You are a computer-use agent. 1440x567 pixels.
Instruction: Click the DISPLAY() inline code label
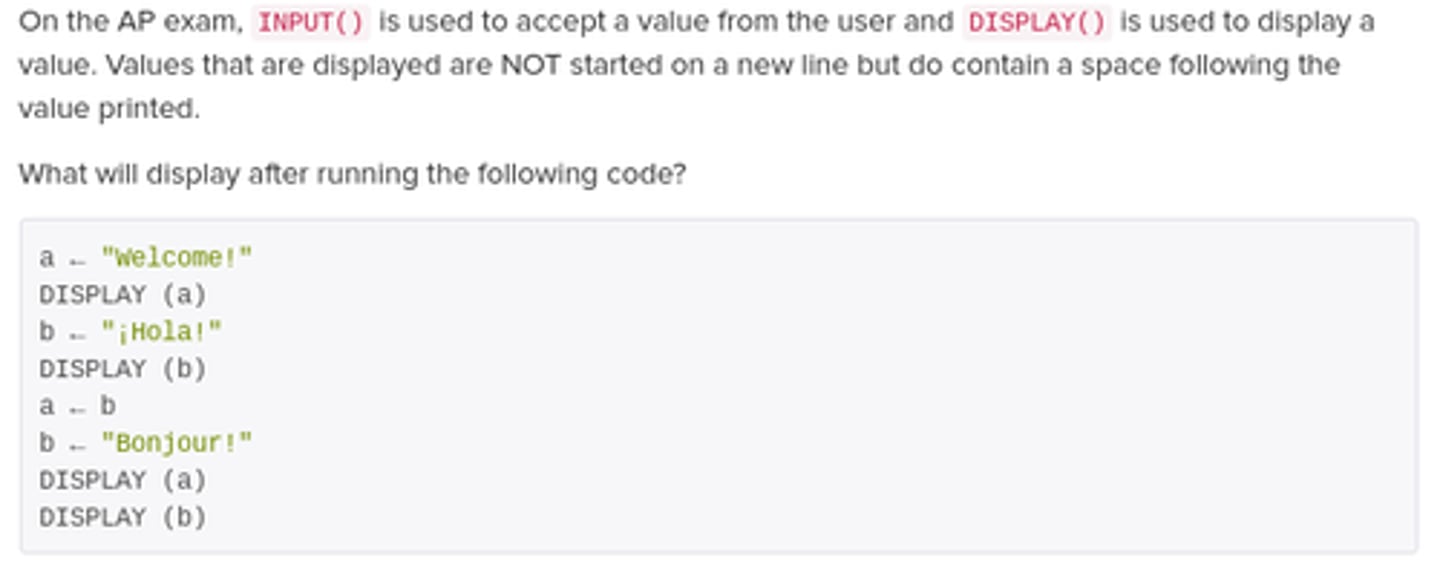(x=1037, y=22)
